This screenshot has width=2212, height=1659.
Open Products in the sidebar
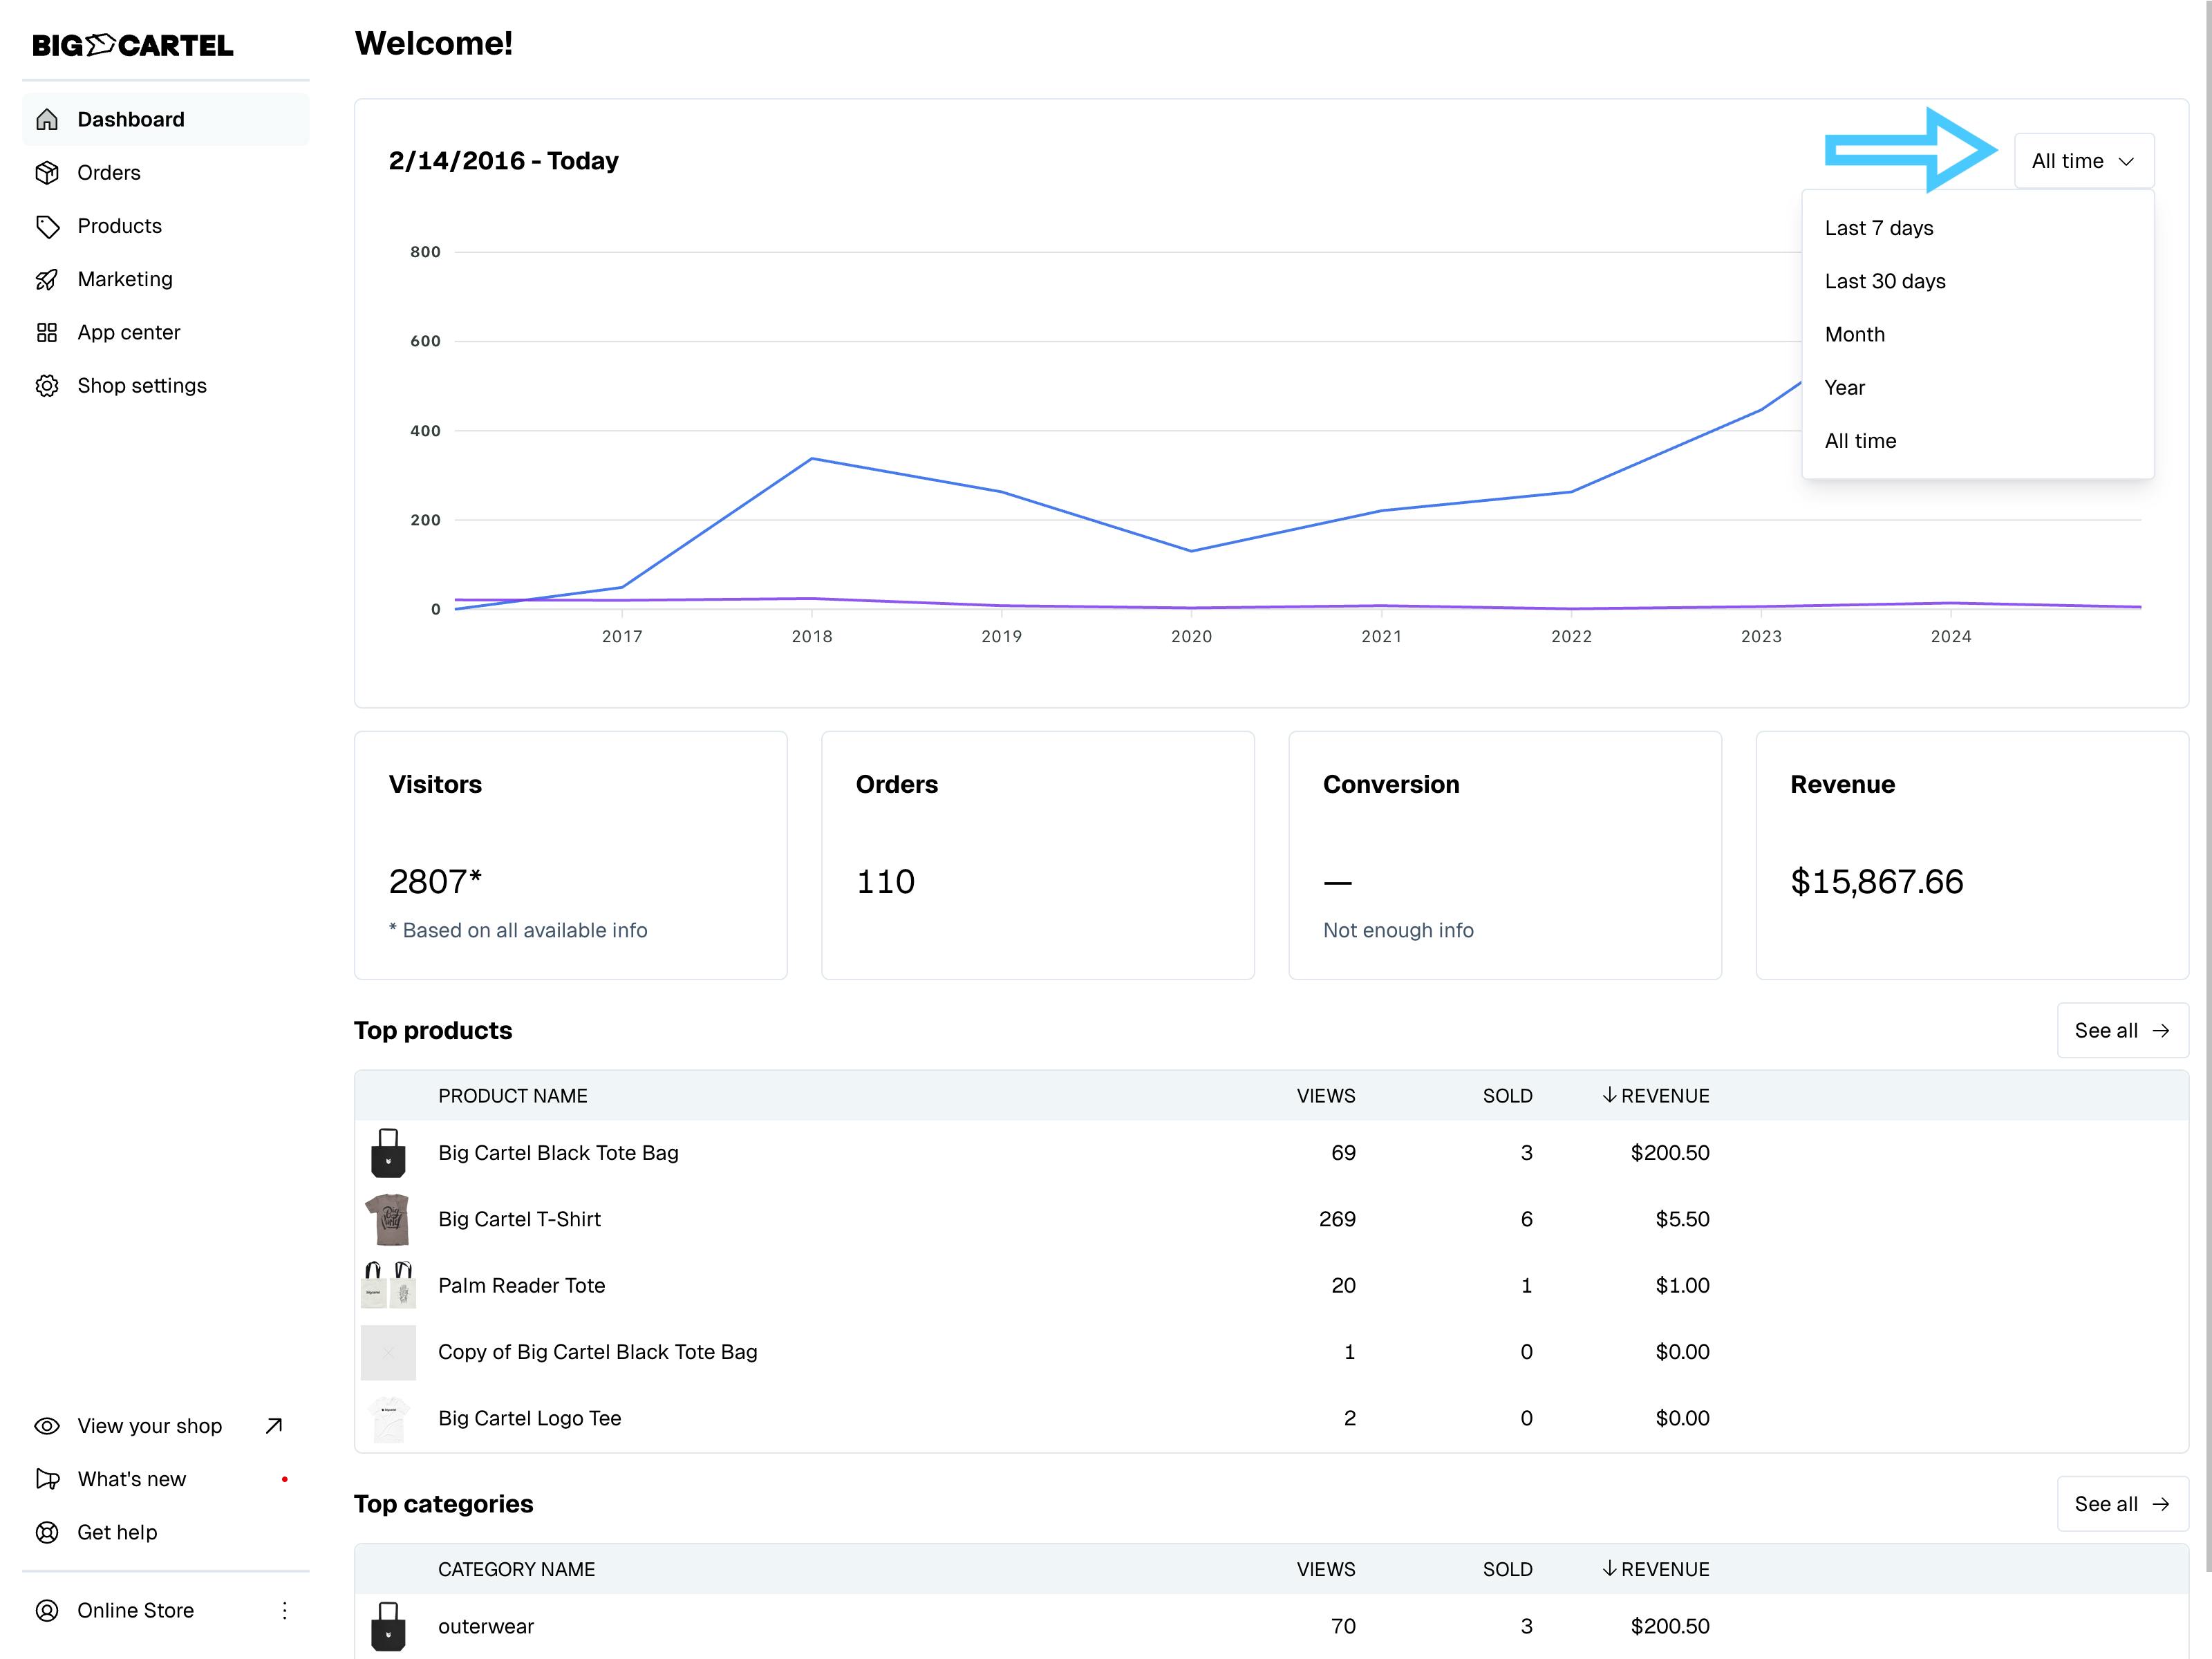[166, 226]
